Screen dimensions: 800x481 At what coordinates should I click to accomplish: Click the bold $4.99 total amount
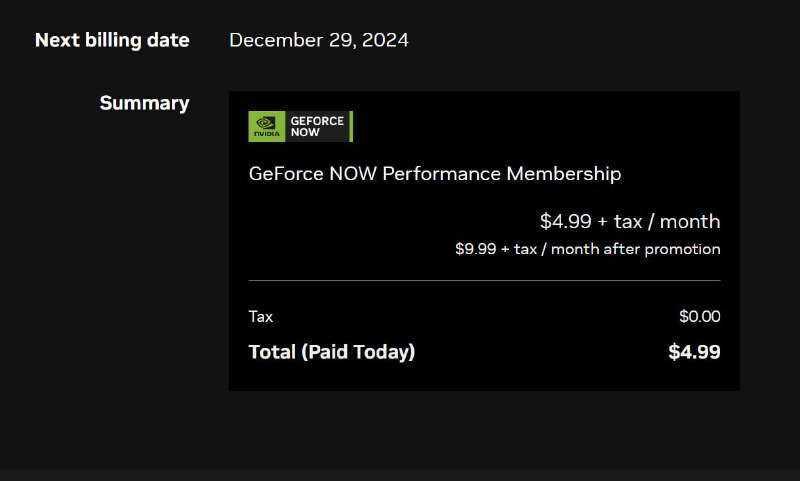(694, 352)
